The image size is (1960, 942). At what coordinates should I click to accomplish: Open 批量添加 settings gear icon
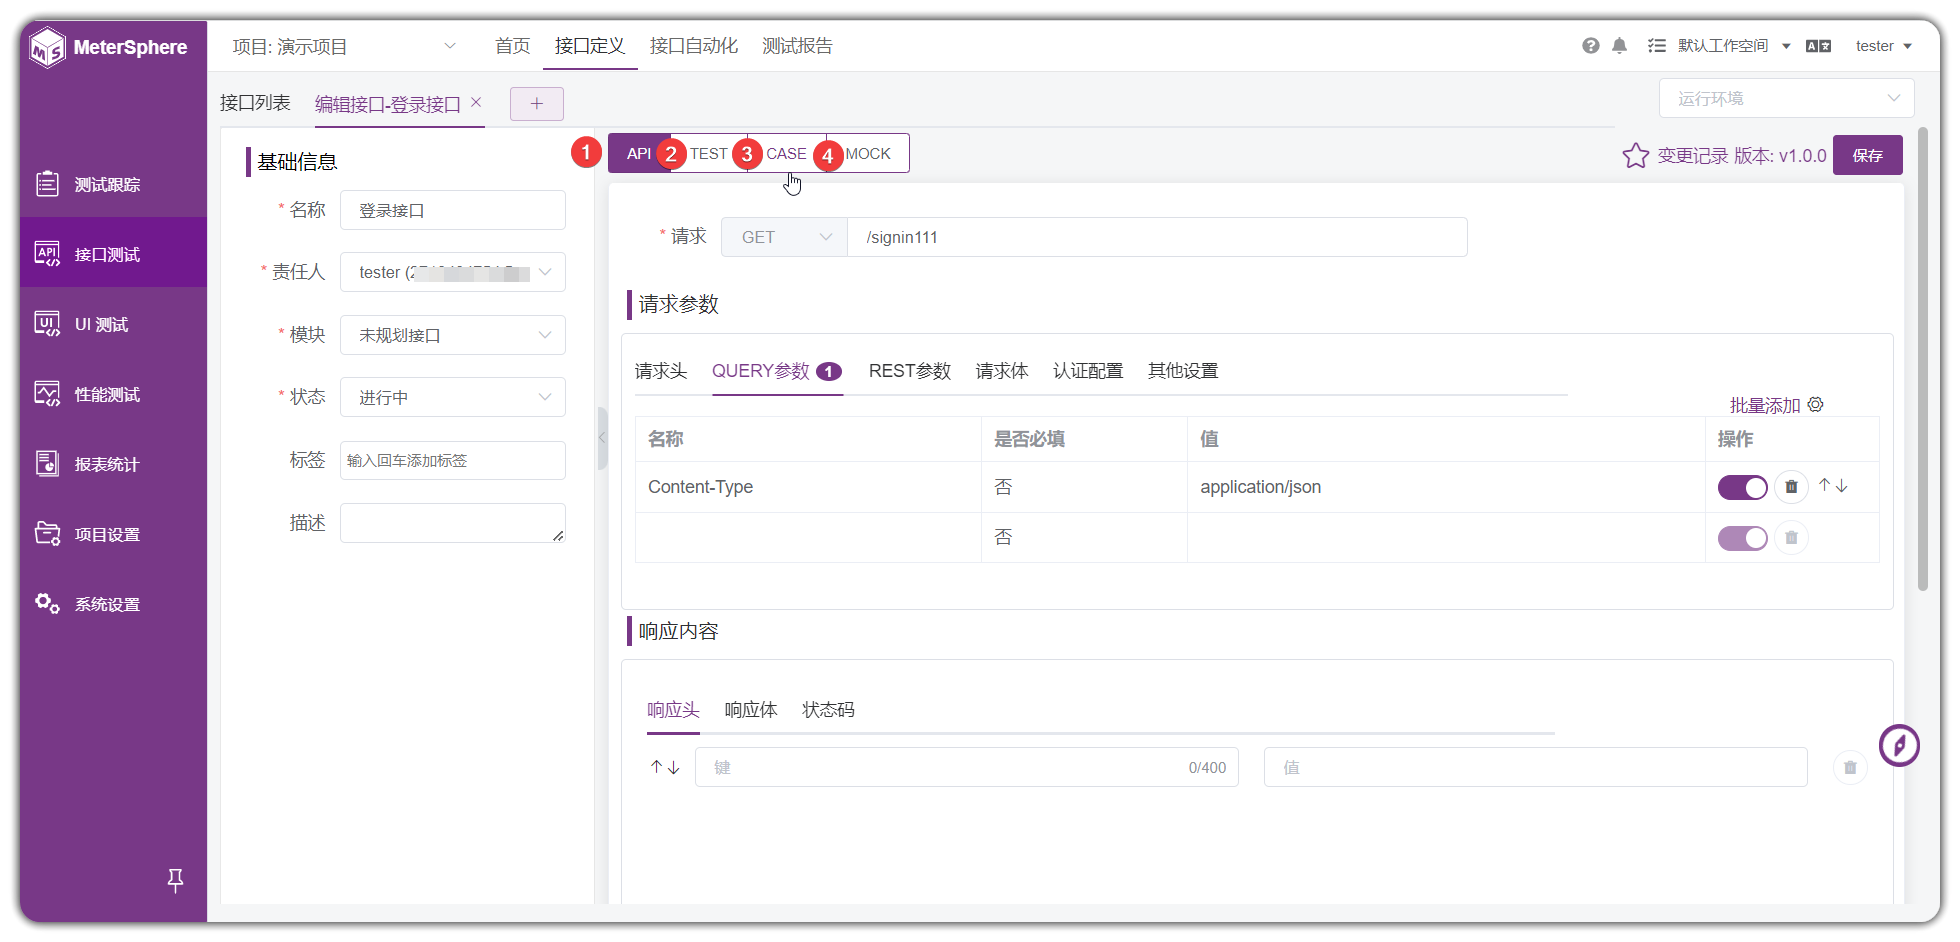click(1816, 404)
